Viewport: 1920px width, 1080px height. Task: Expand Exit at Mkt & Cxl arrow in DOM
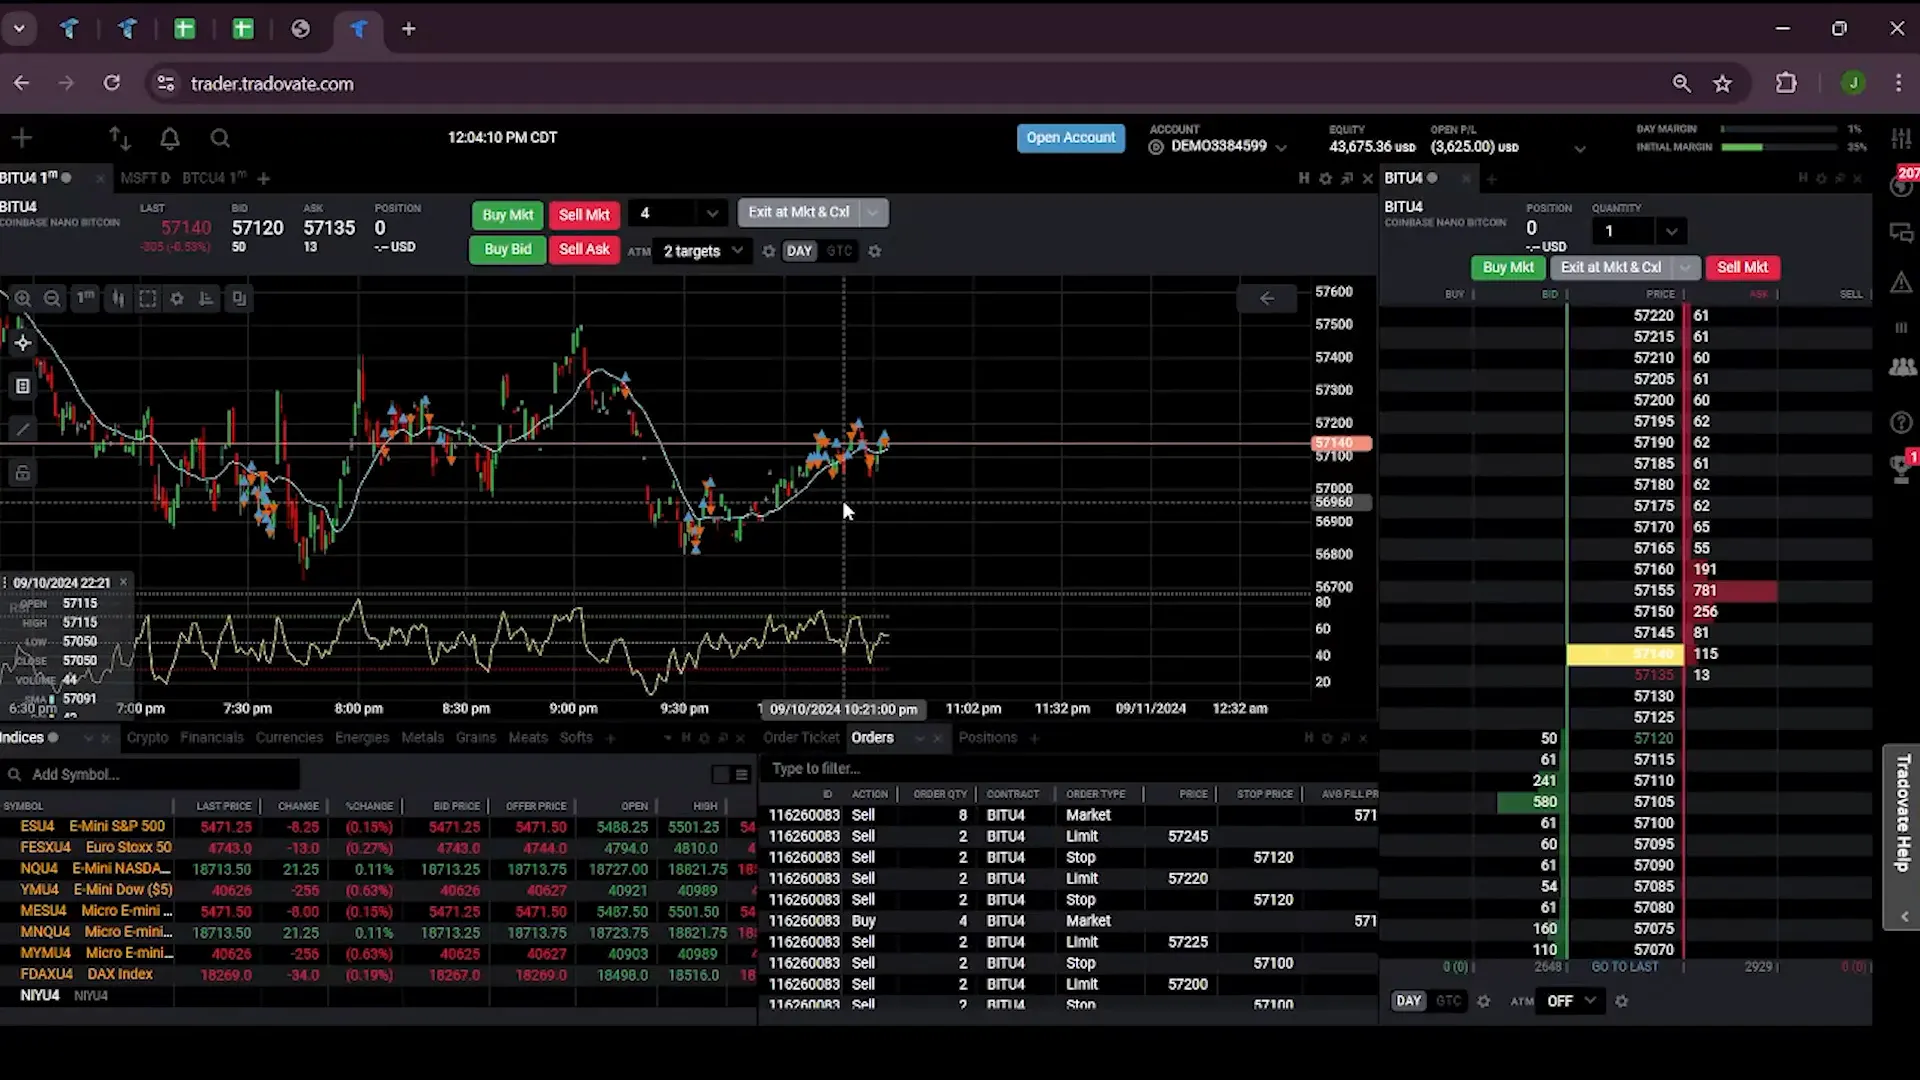point(1686,267)
